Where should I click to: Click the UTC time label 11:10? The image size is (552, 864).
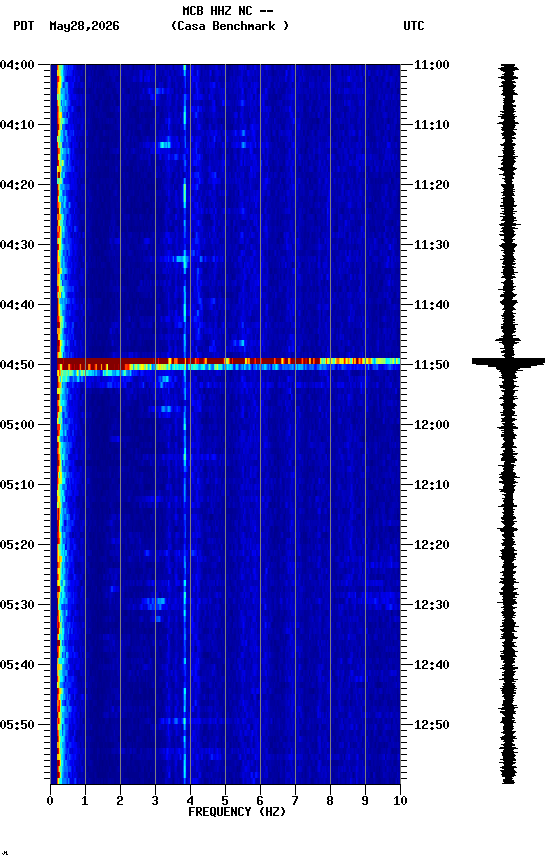(x=432, y=125)
